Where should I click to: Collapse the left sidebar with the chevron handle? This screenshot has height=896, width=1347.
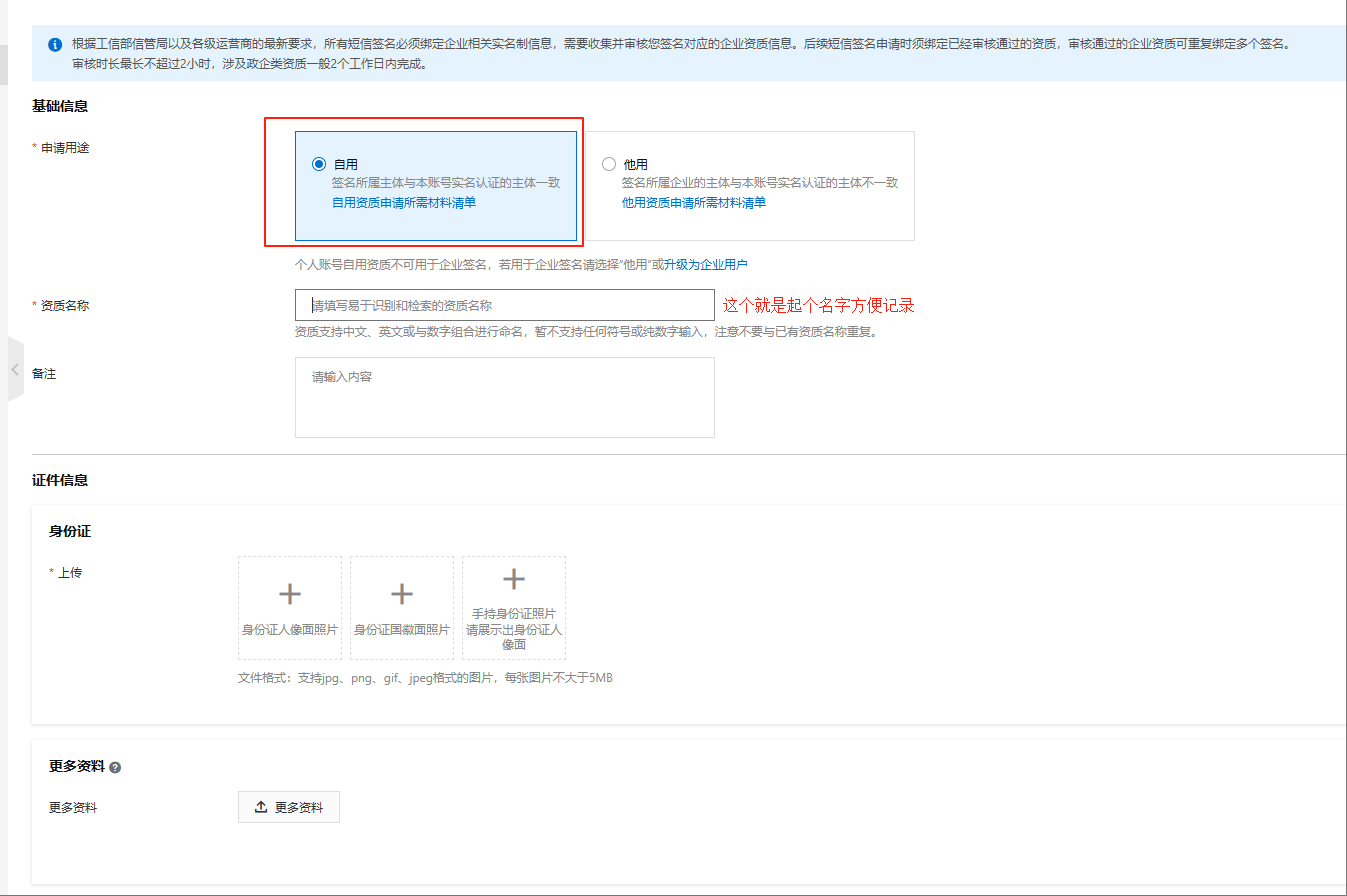pos(15,369)
